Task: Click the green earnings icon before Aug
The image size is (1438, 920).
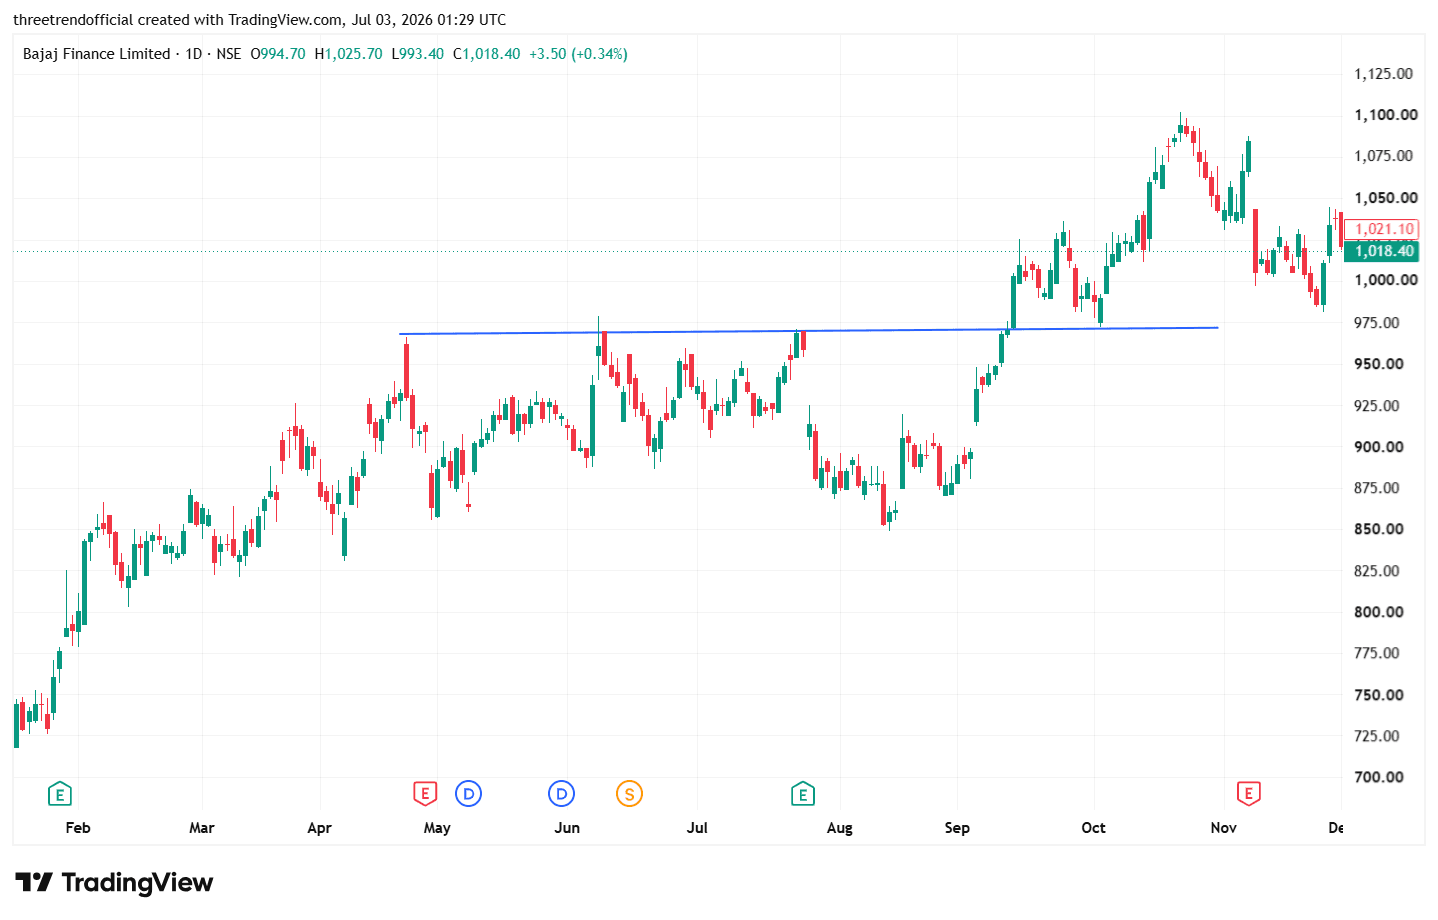Action: pos(802,795)
